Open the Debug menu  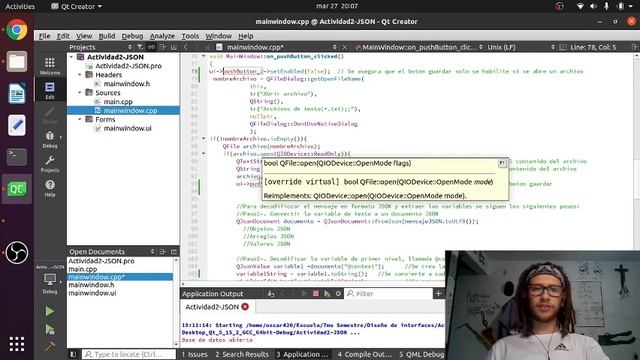[x=132, y=36]
